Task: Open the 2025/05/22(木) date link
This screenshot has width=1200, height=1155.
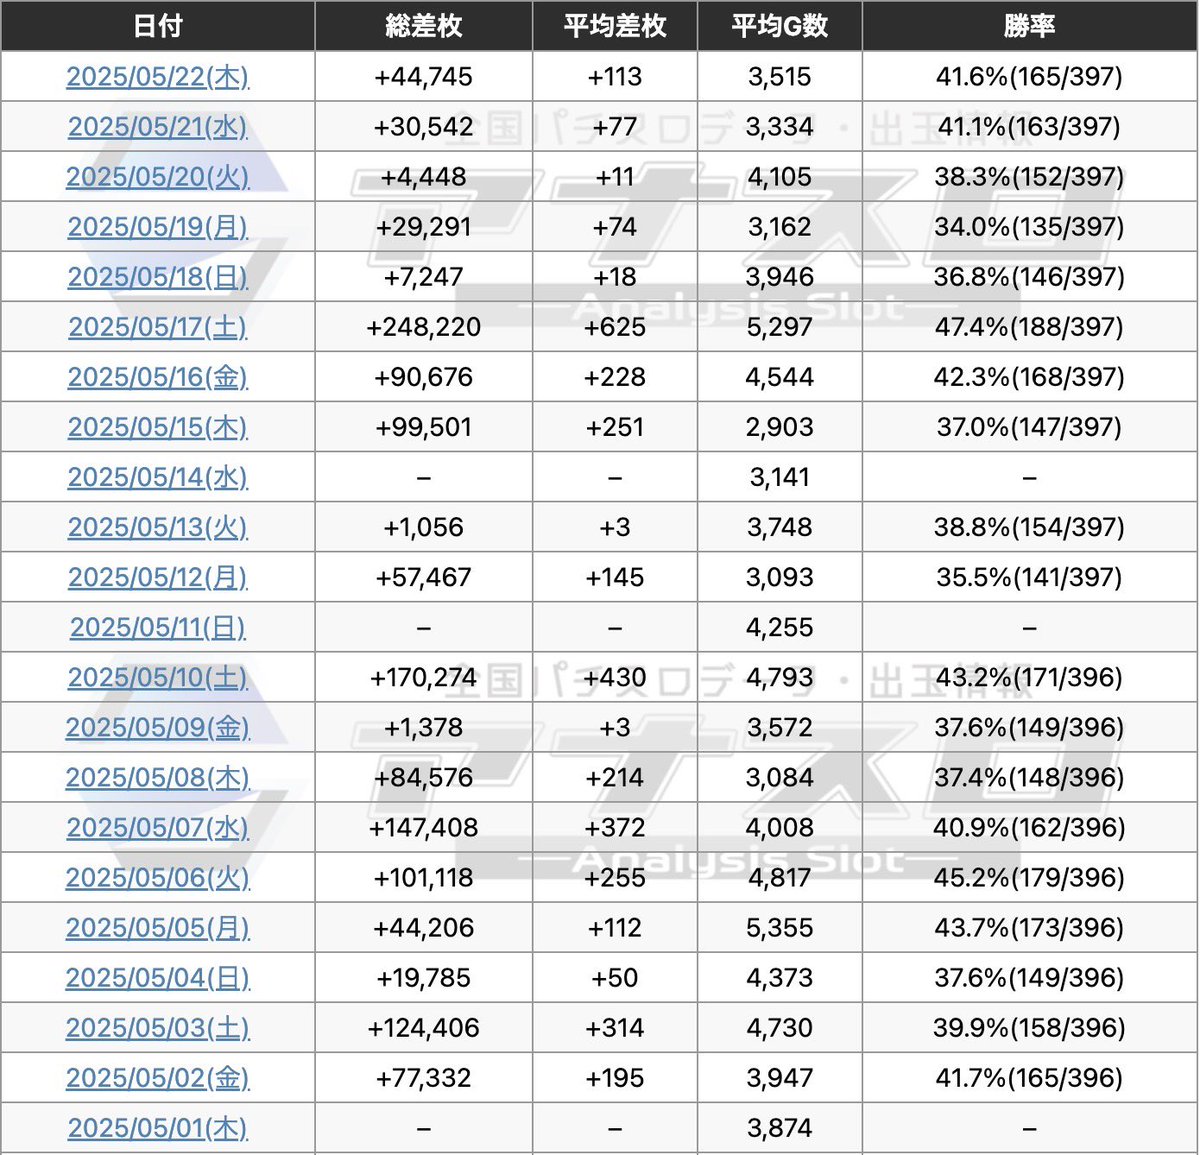Action: pyautogui.click(x=158, y=77)
